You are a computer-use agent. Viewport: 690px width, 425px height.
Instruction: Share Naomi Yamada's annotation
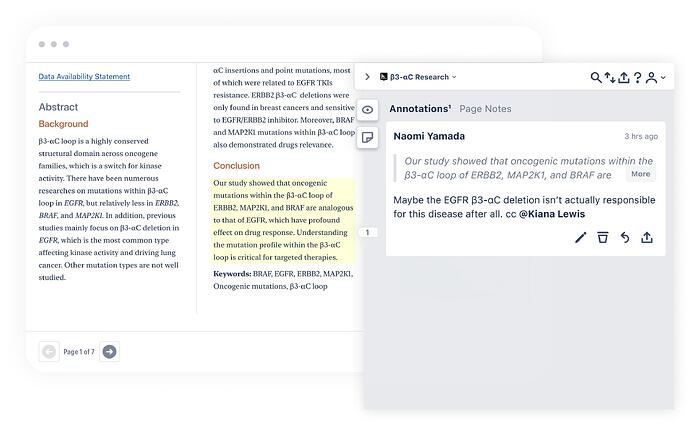(647, 237)
